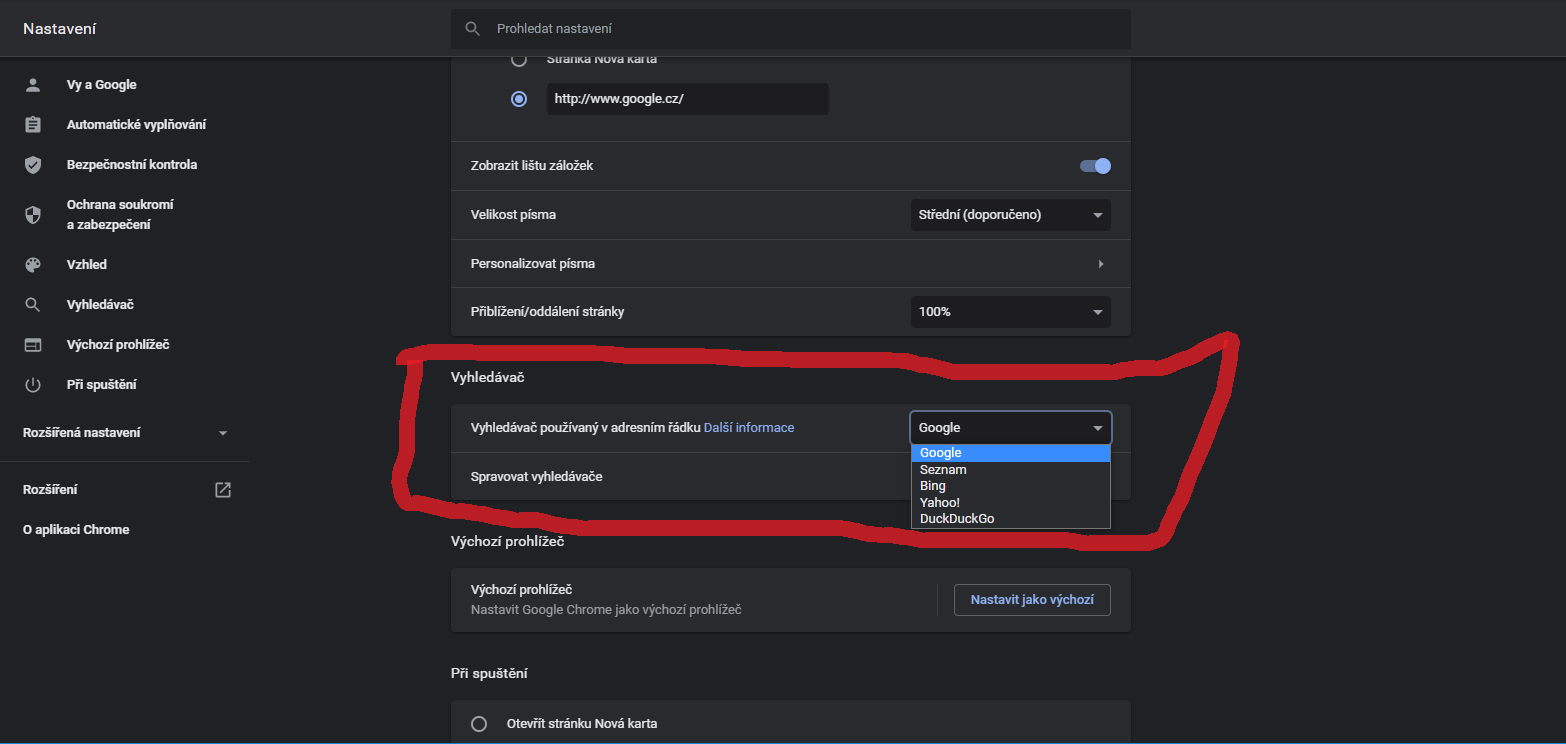Select Otevřít stránku Nová karta radio button
Image resolution: width=1566 pixels, height=744 pixels.
(479, 724)
